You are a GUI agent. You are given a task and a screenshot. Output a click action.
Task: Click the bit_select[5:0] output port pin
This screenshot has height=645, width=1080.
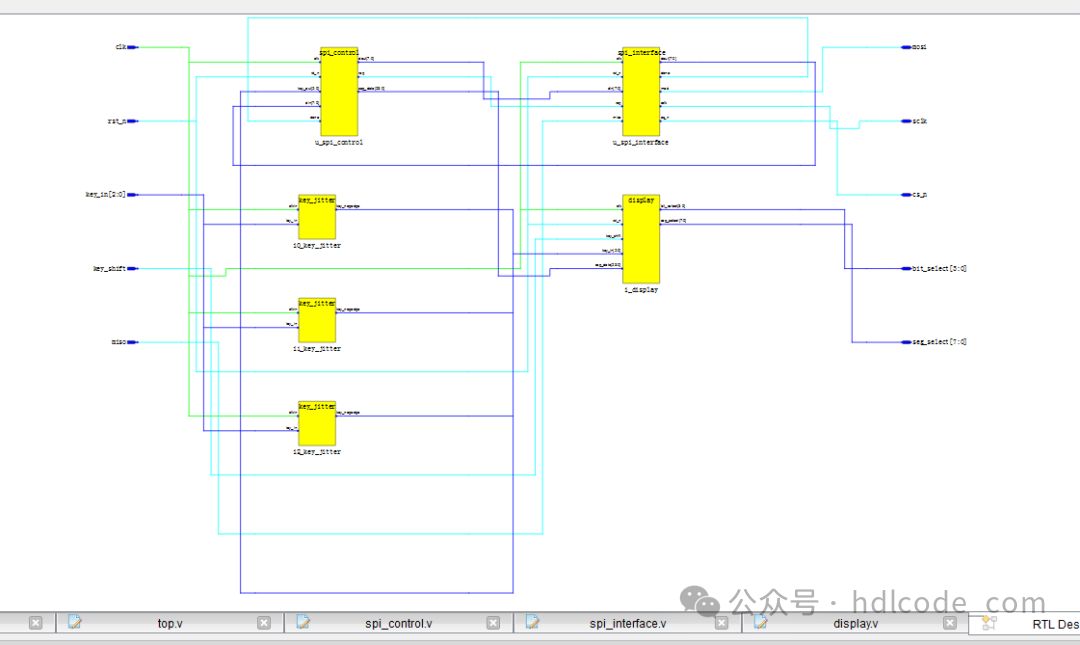click(906, 269)
